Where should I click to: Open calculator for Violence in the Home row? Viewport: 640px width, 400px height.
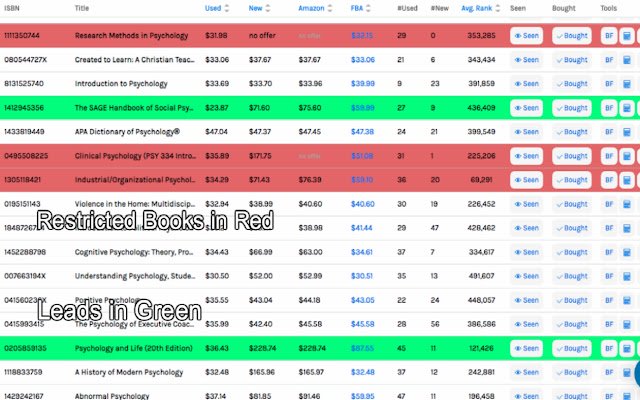pyautogui.click(x=627, y=204)
